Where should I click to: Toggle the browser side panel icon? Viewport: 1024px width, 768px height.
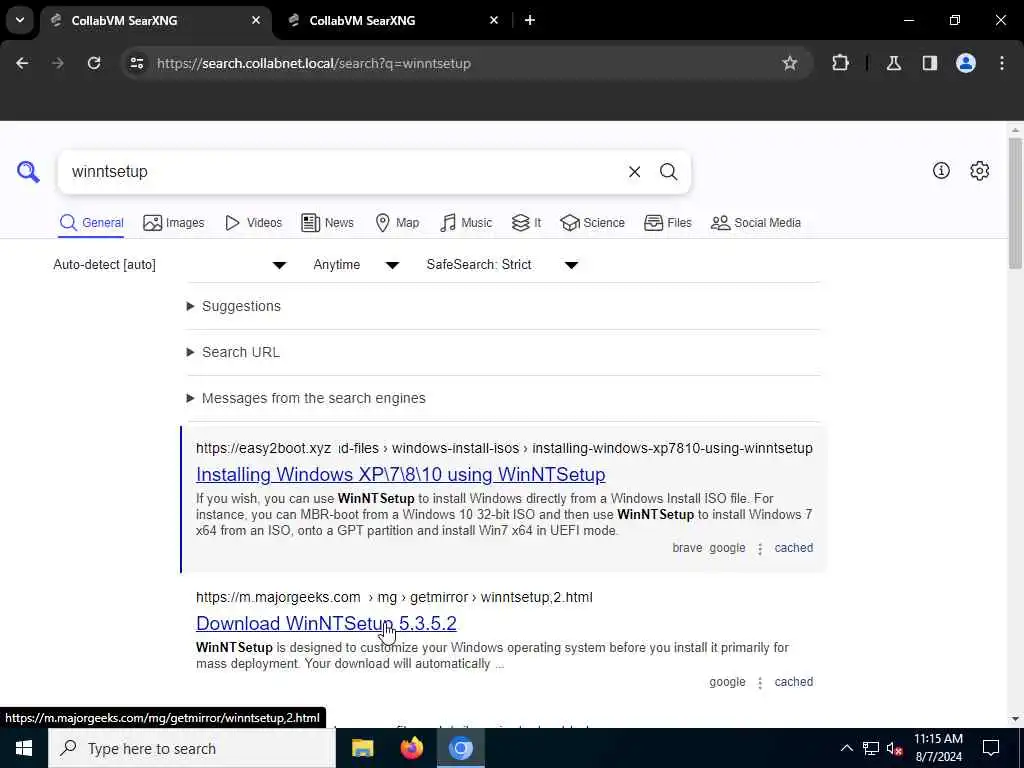[930, 63]
